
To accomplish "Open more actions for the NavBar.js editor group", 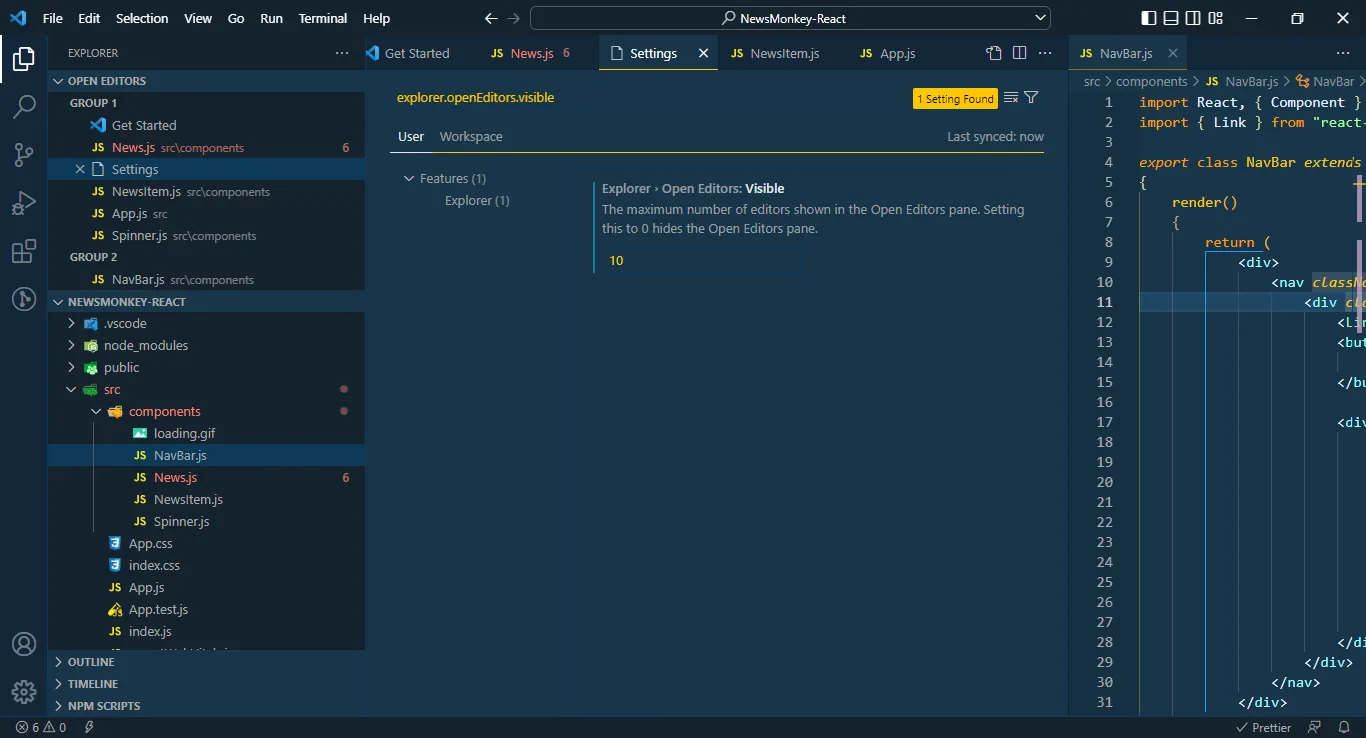I will [x=1344, y=53].
